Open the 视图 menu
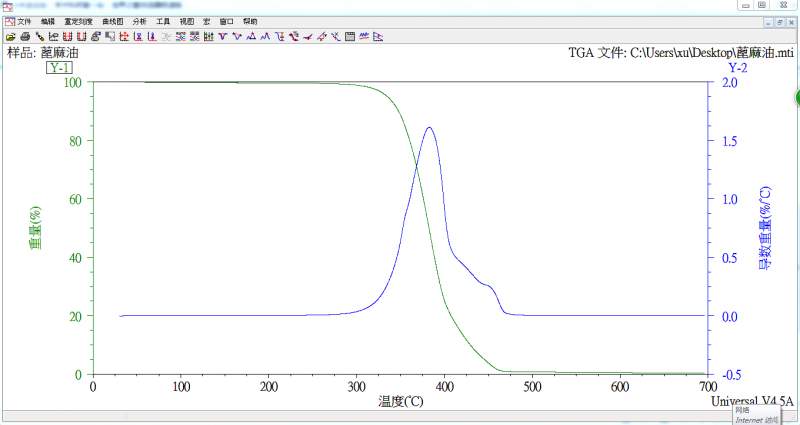 click(x=187, y=21)
